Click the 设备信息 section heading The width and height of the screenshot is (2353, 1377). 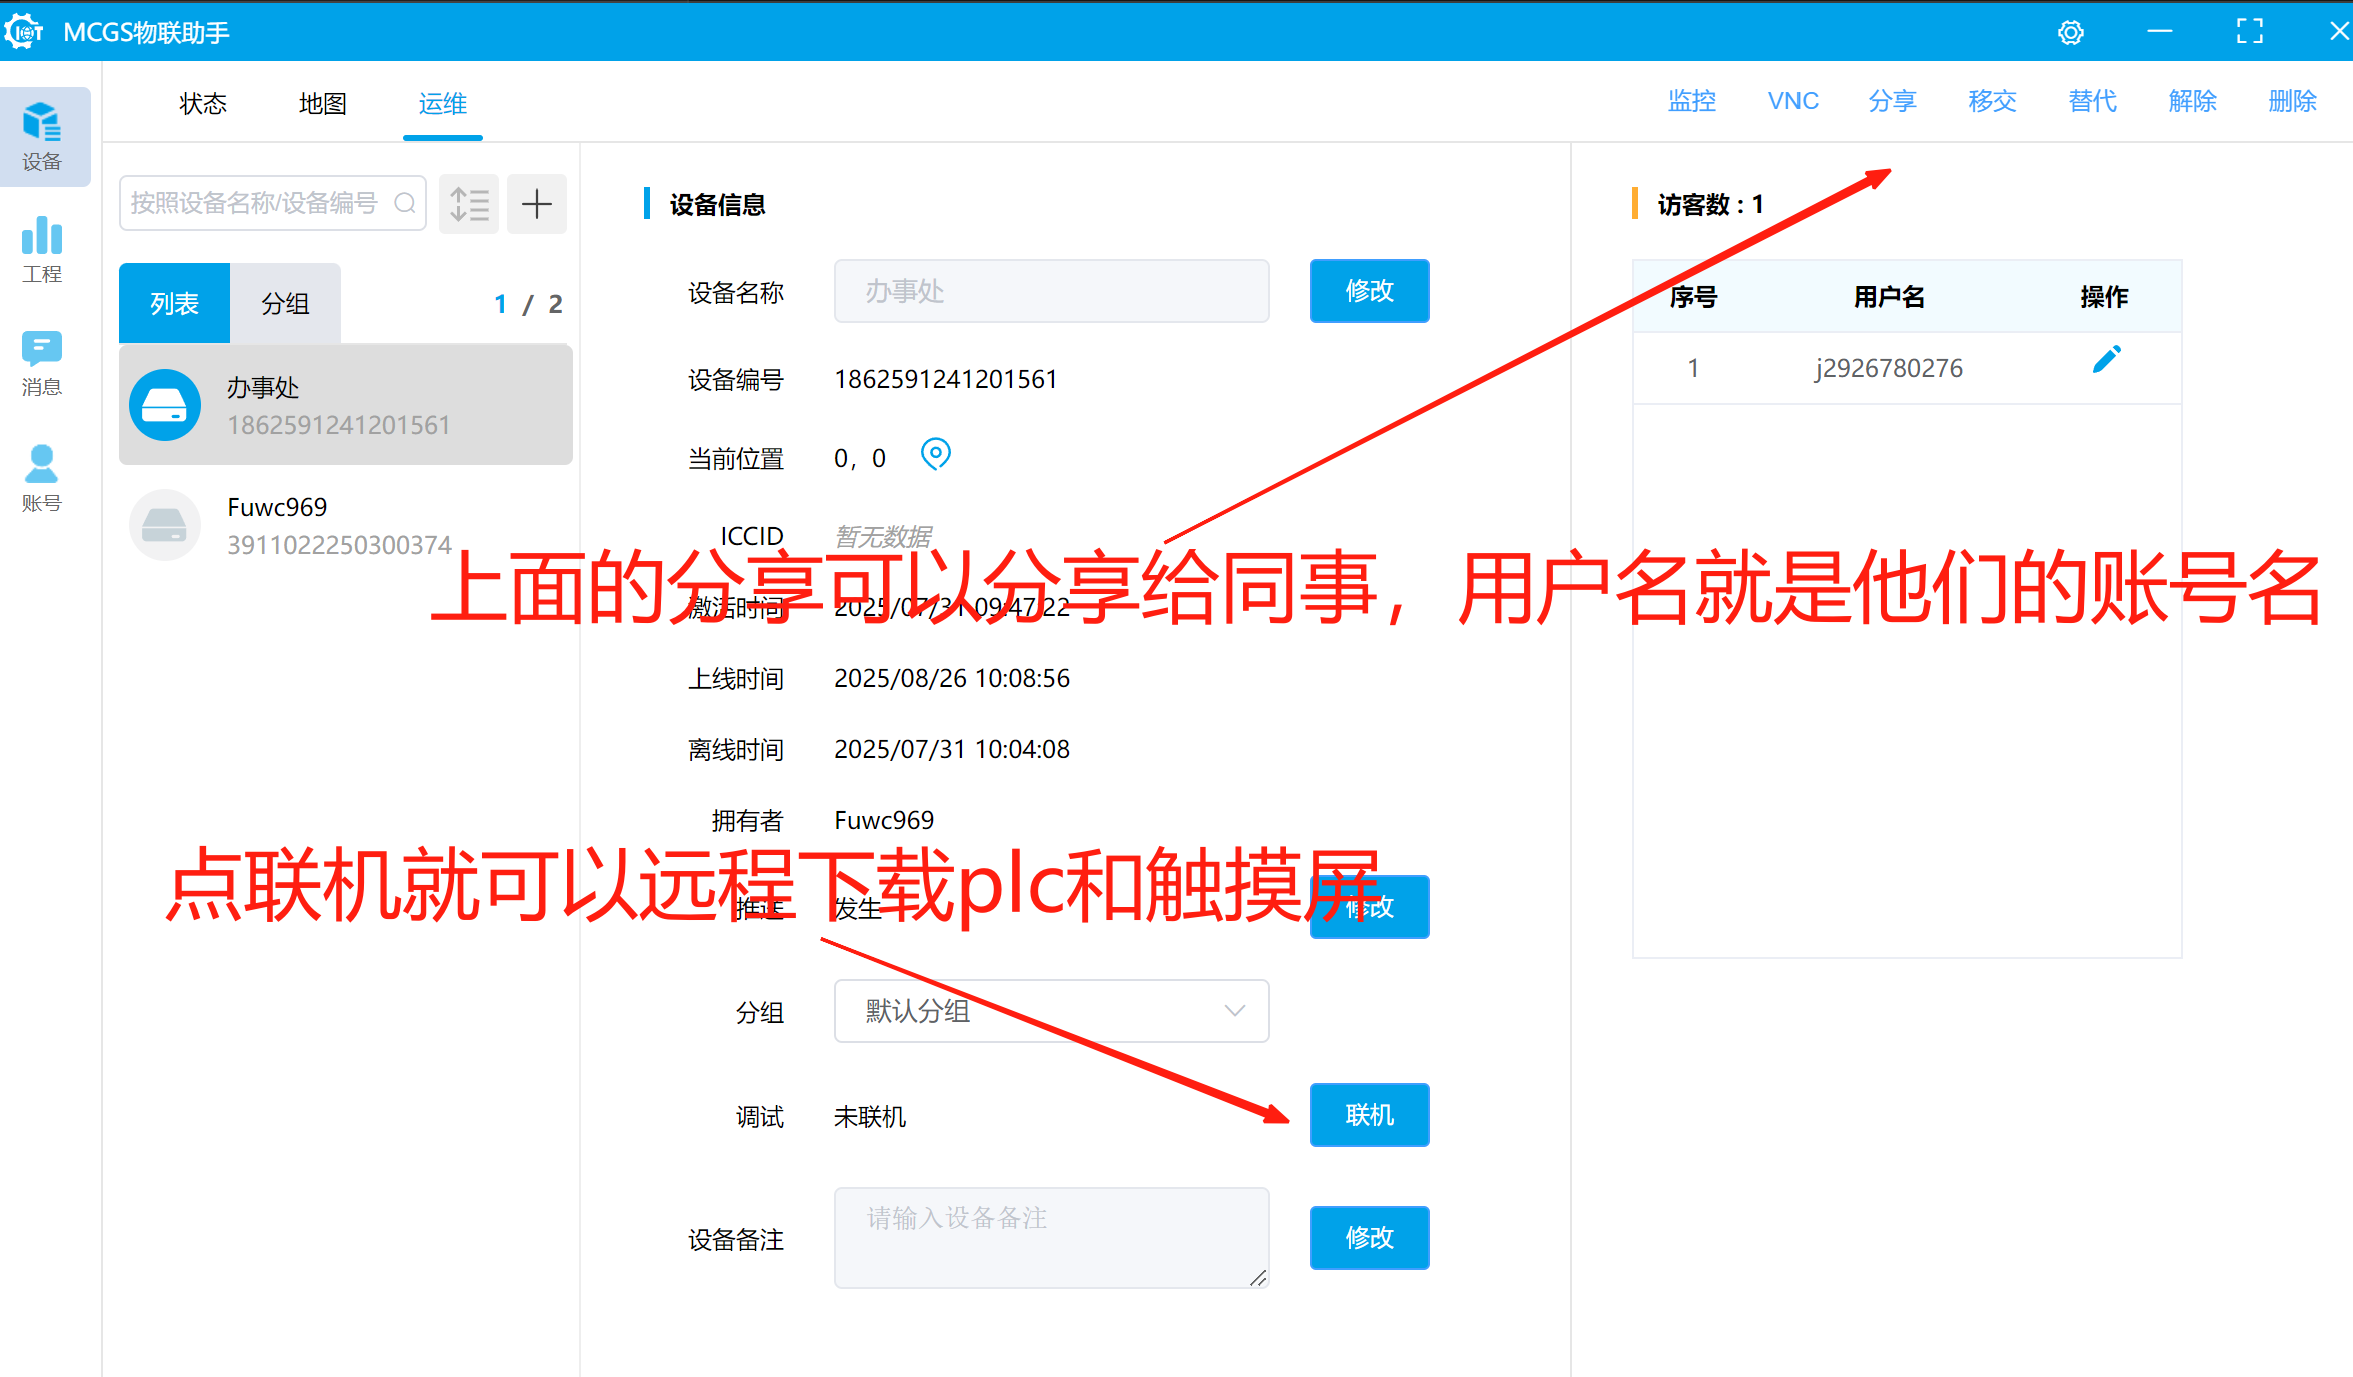click(x=717, y=204)
